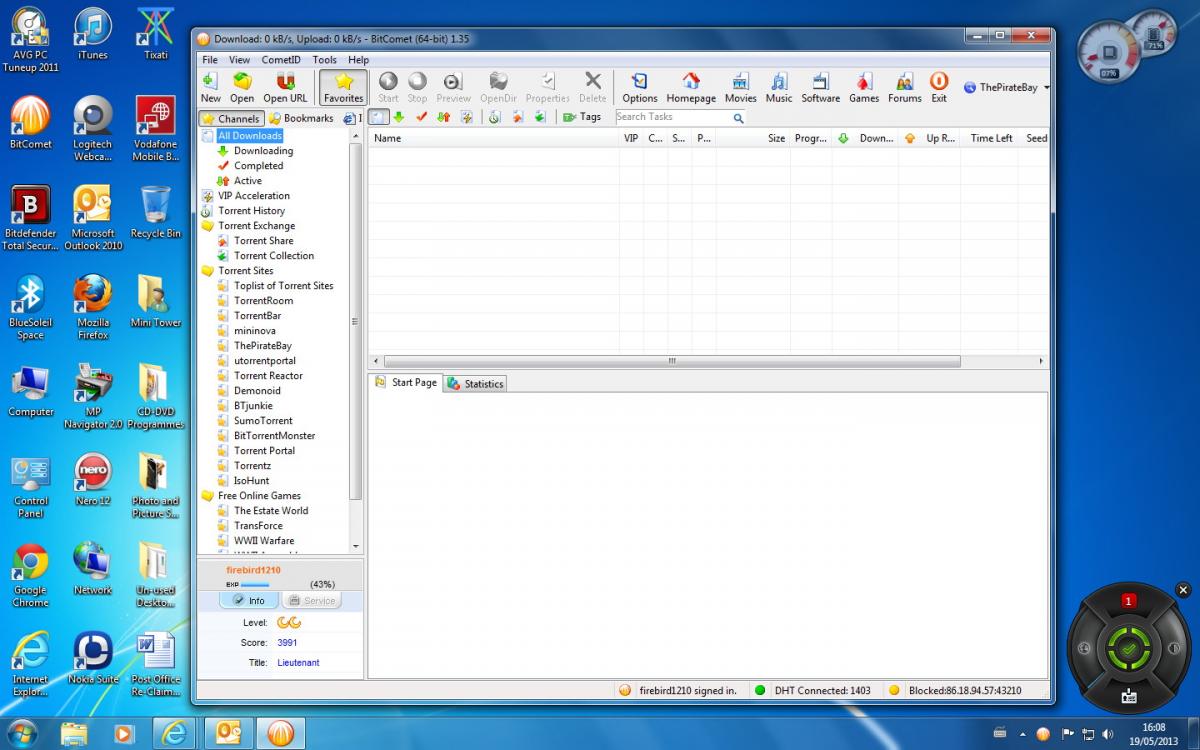The image size is (1200, 750).
Task: Open the CometID menu
Action: (281, 60)
